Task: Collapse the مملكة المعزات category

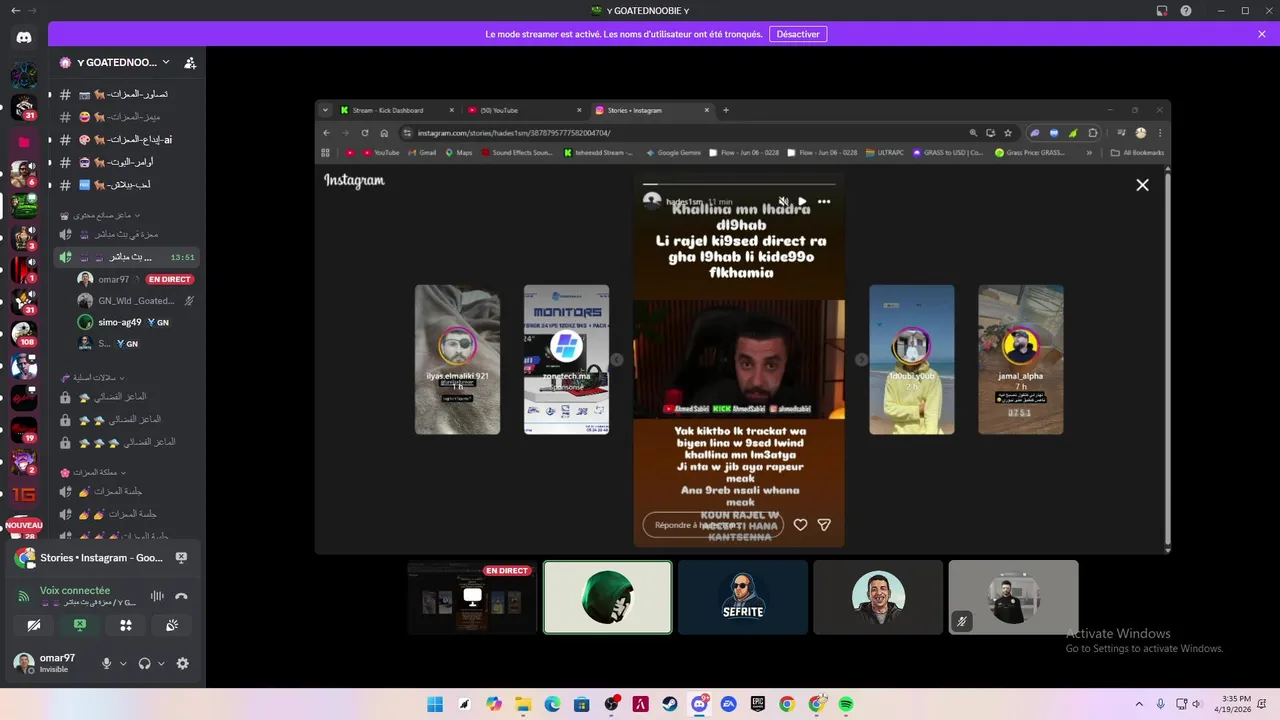Action: click(x=94, y=472)
